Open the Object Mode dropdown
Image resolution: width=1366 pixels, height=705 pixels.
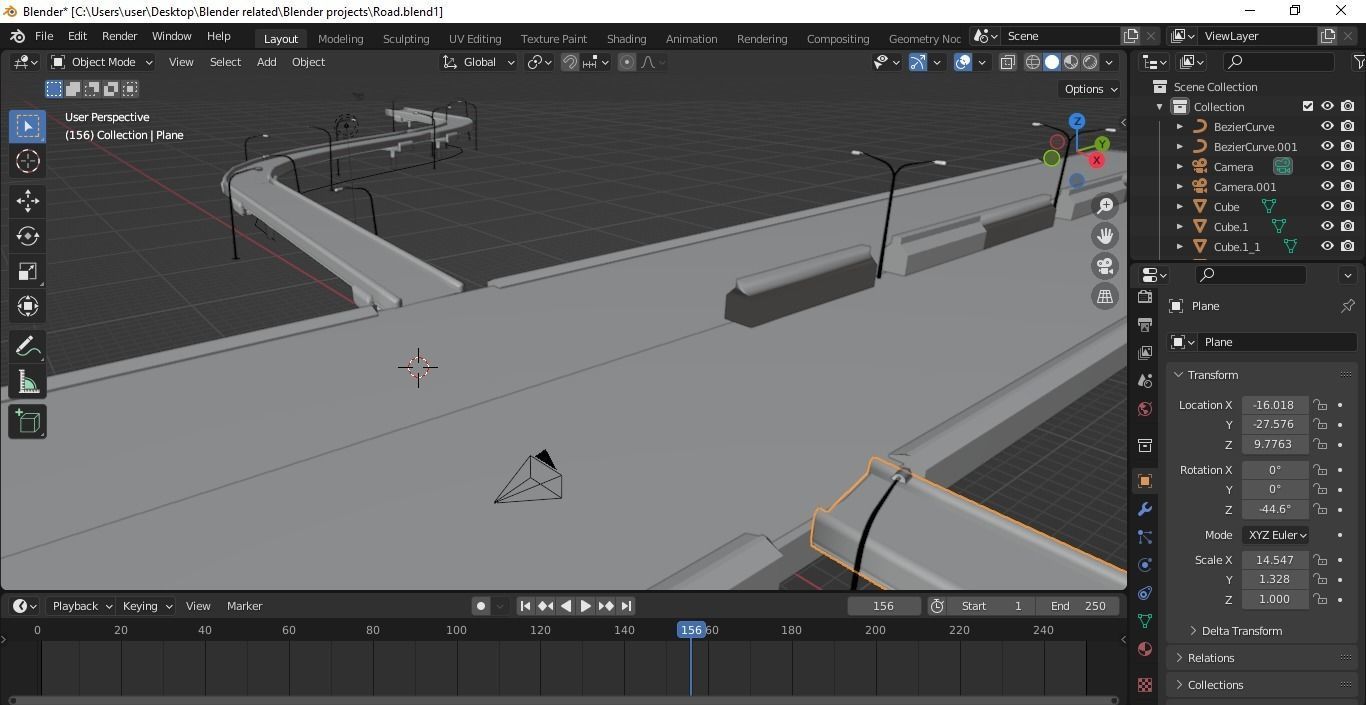coord(101,62)
